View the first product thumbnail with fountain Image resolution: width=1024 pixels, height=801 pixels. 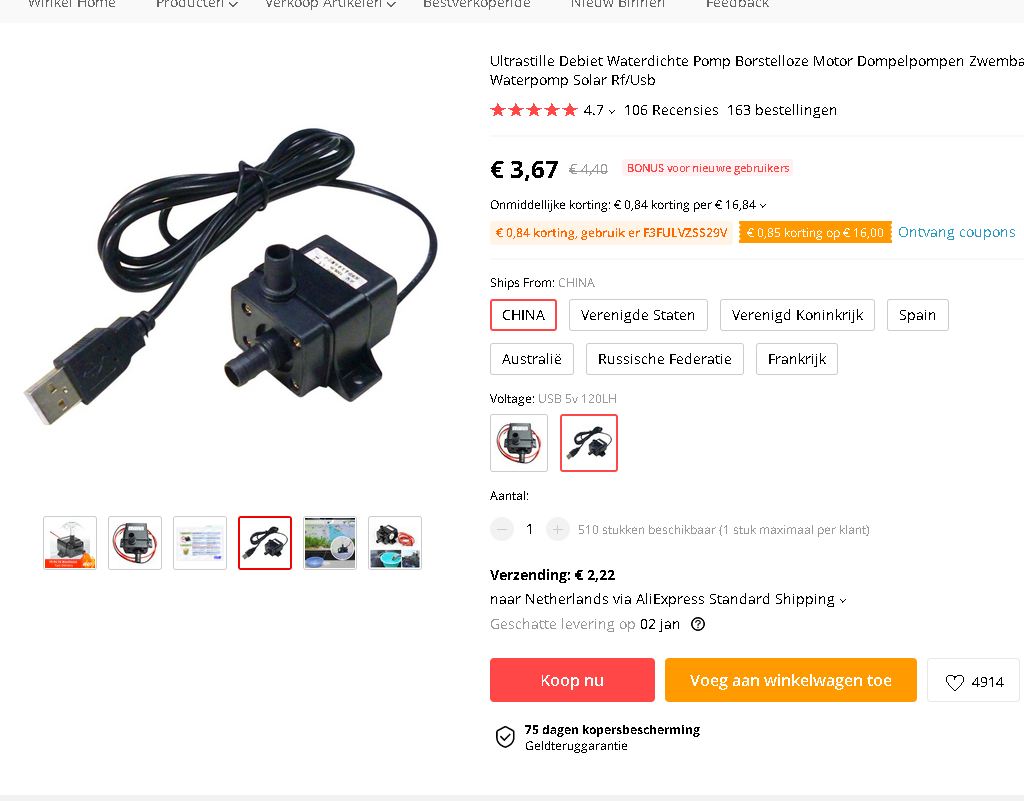pos(70,543)
